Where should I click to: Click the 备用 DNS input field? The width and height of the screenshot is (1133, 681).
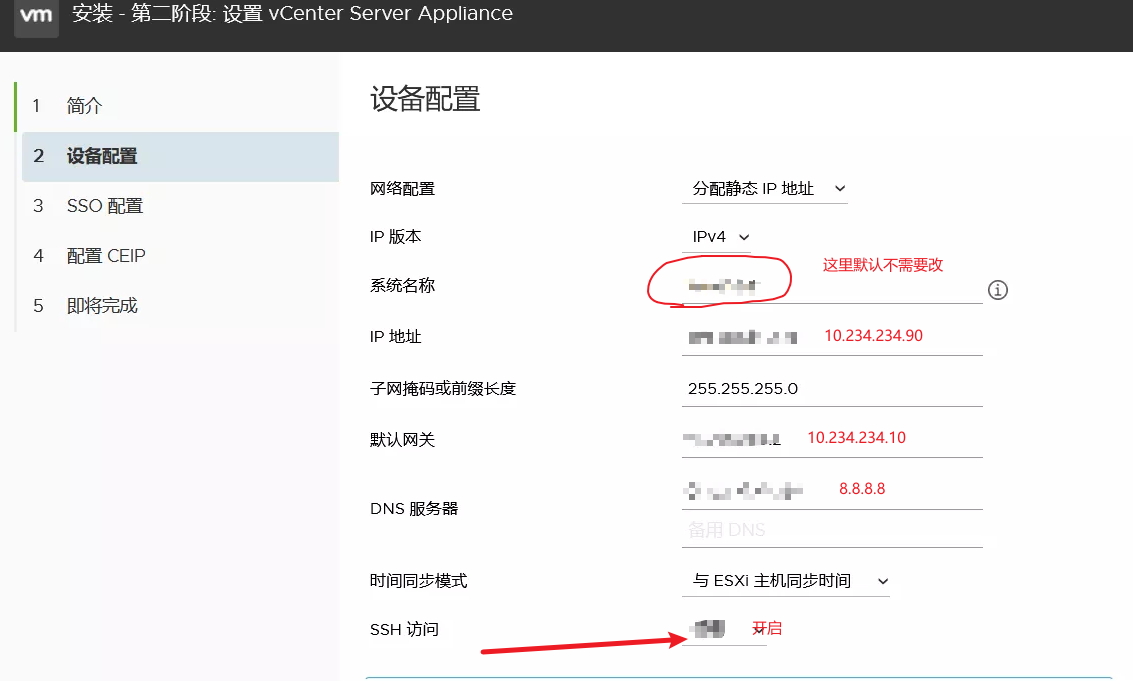point(830,530)
